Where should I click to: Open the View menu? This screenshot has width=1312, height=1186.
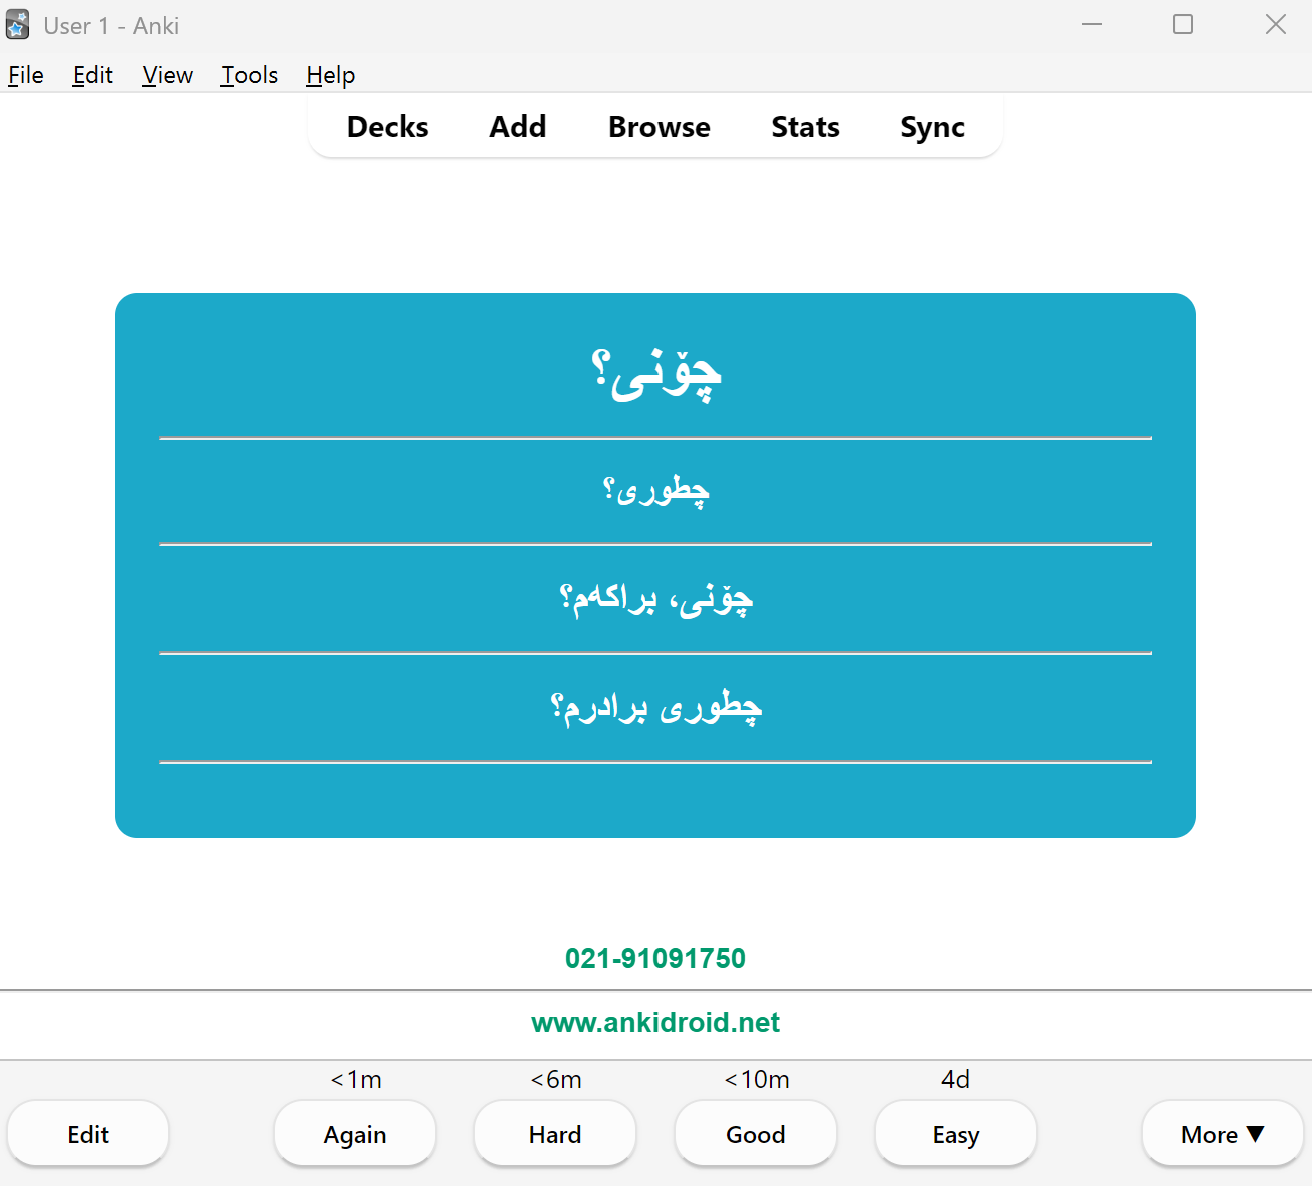pyautogui.click(x=167, y=75)
